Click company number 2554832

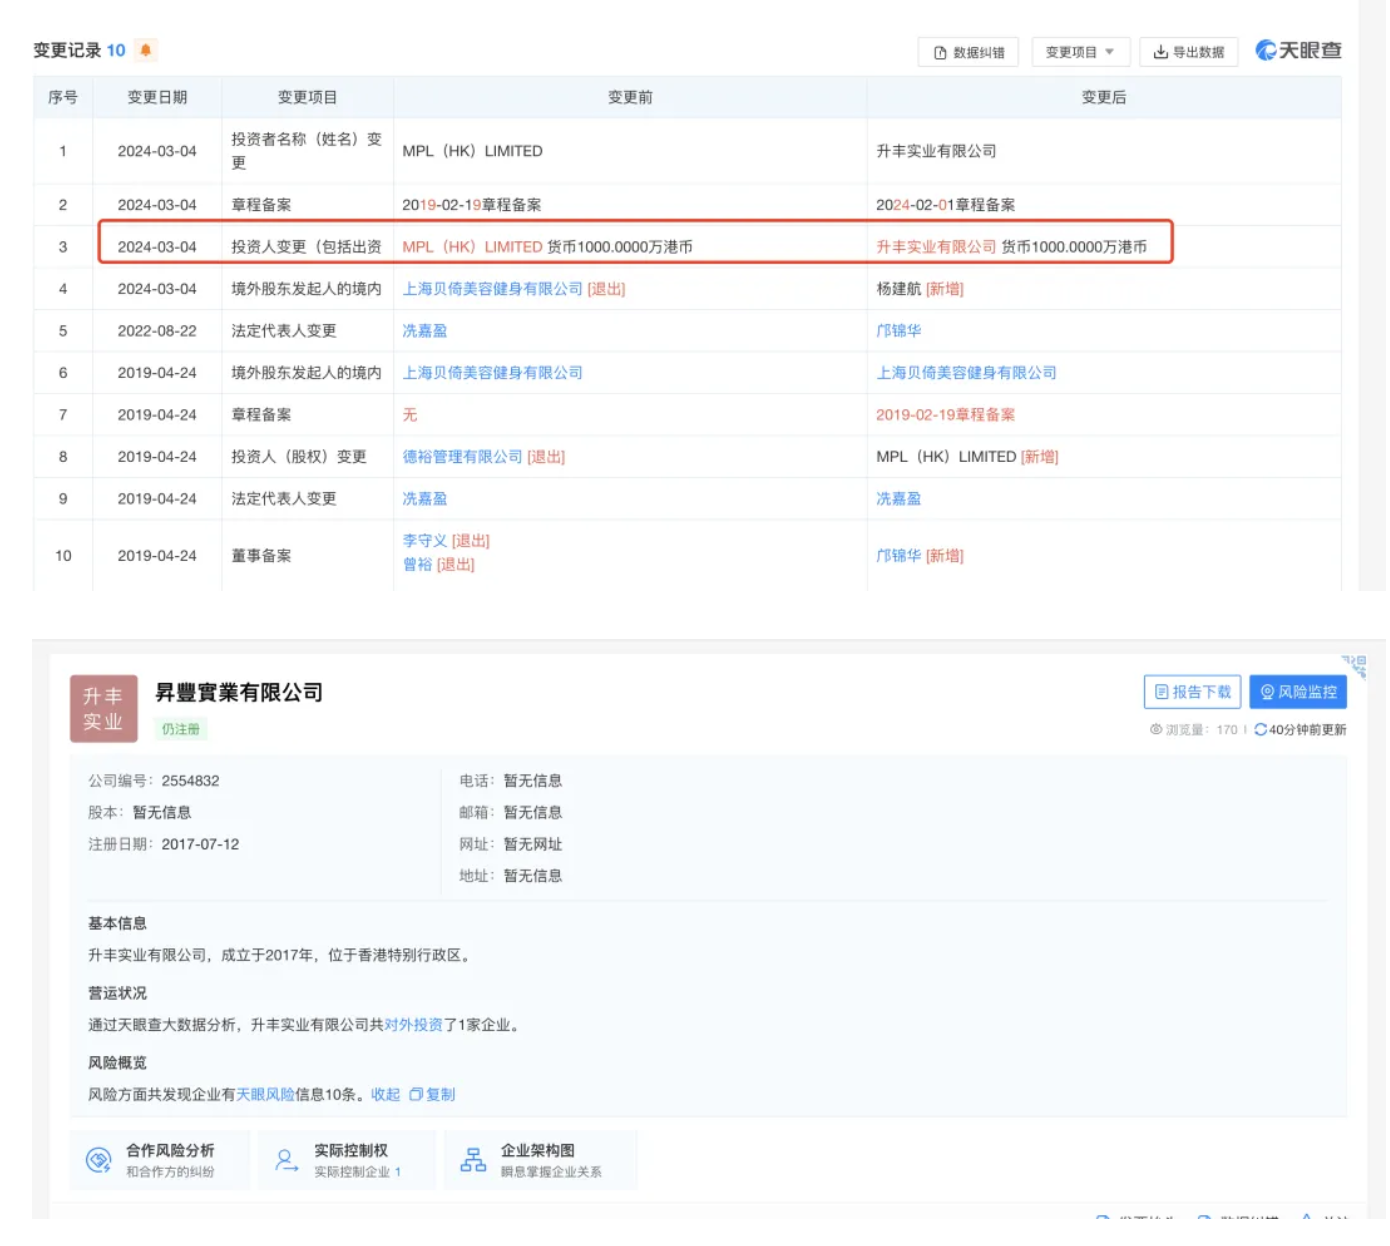(x=190, y=781)
